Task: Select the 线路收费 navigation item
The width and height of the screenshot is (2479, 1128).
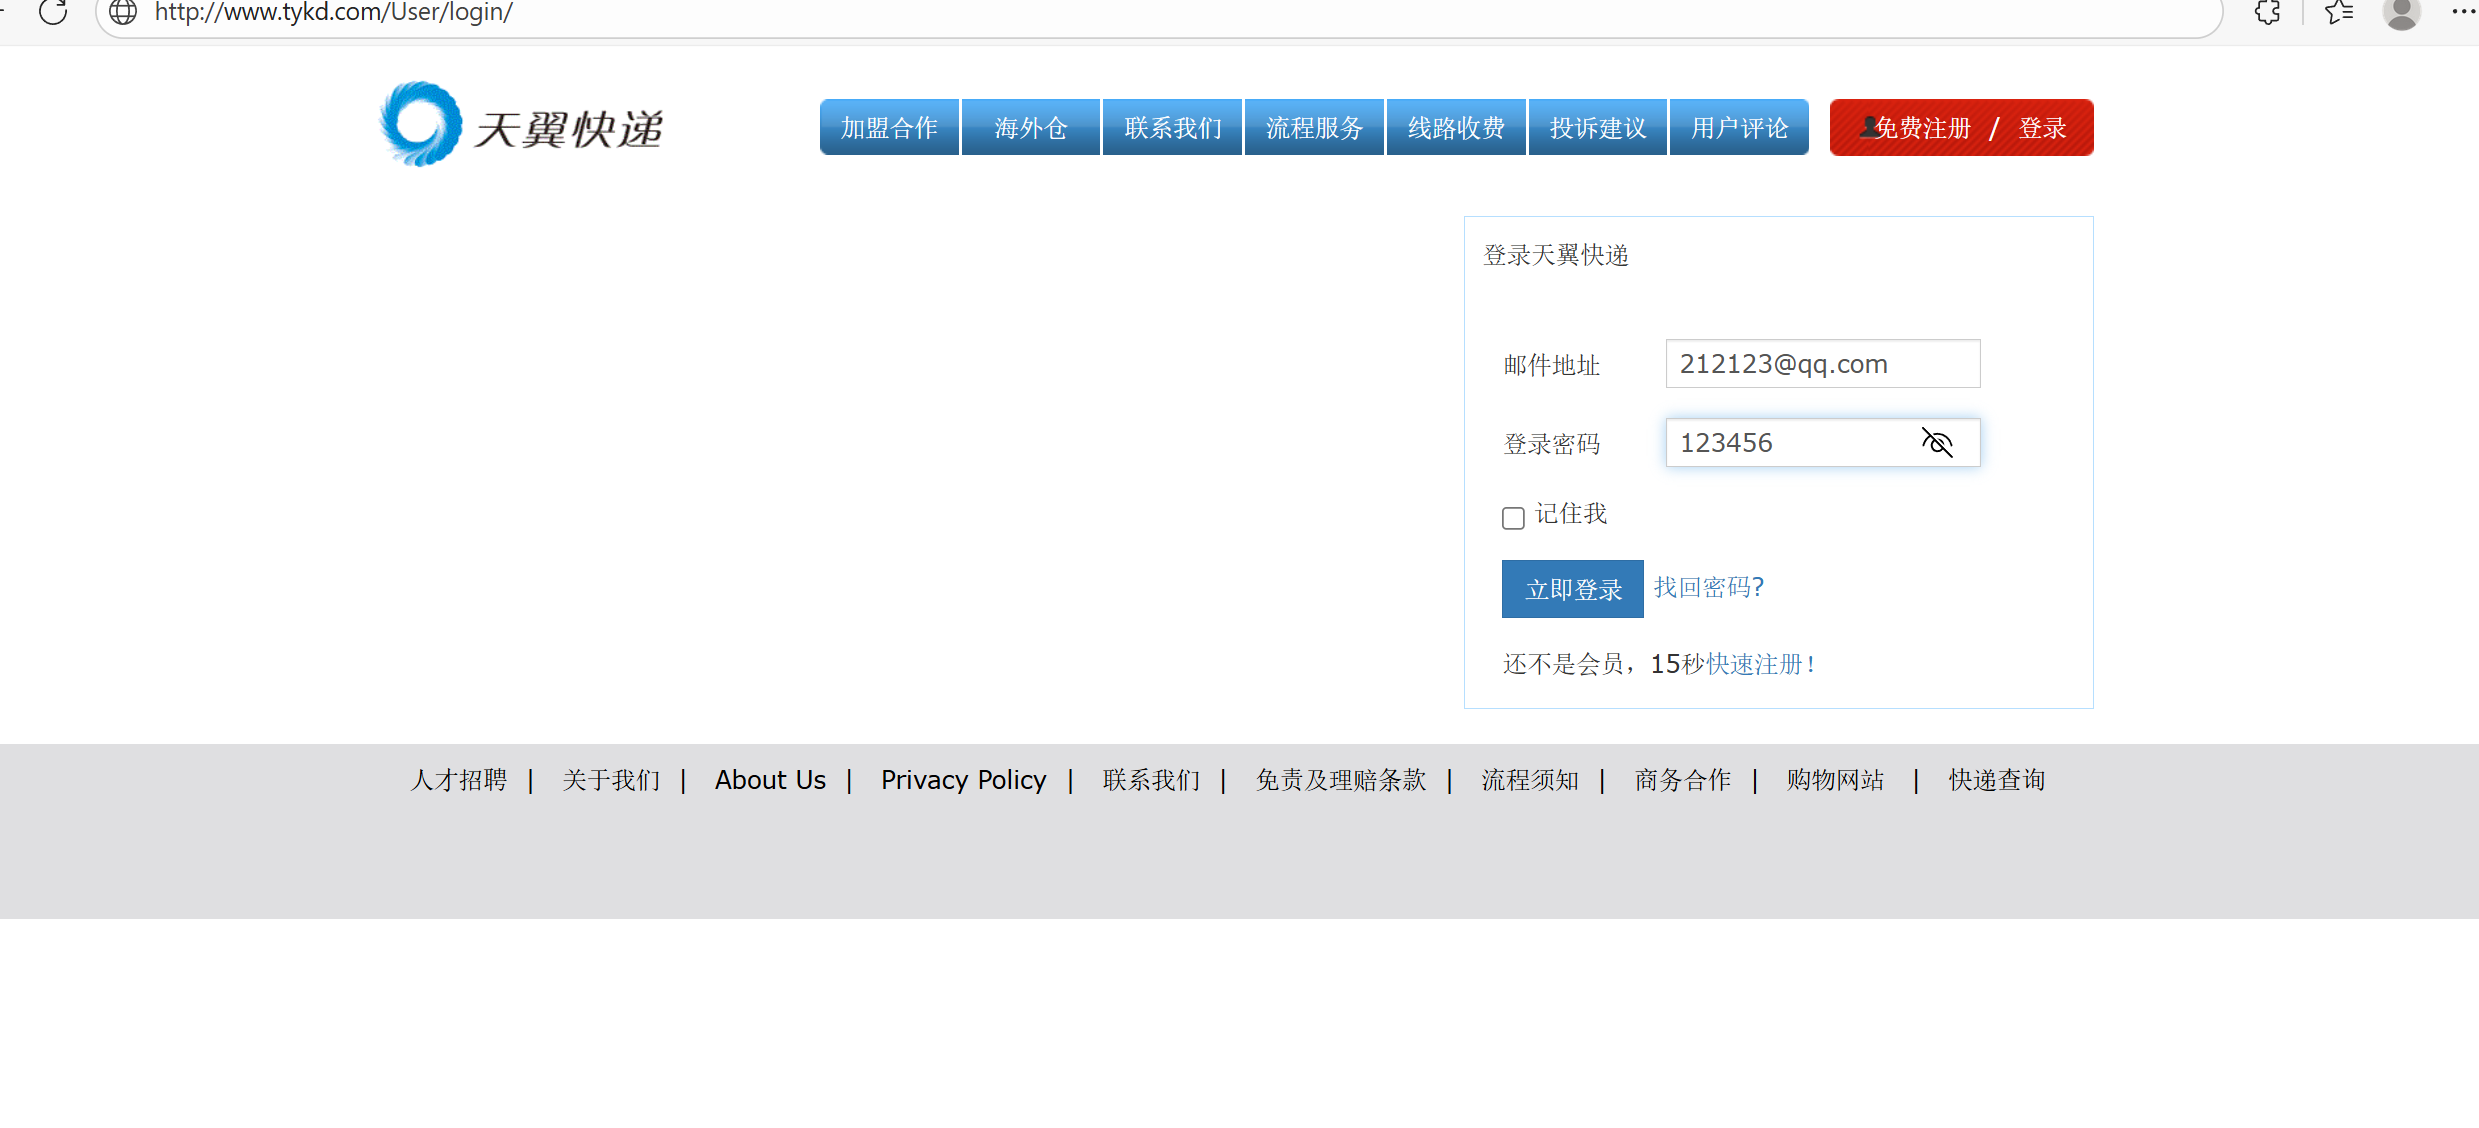Action: (1456, 128)
